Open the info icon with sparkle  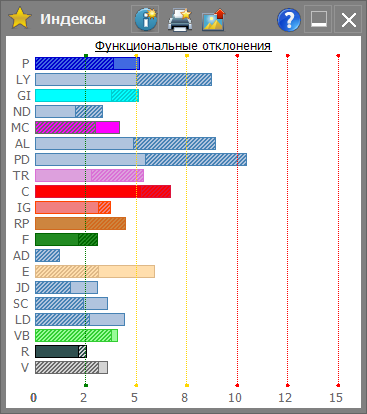(x=145, y=19)
